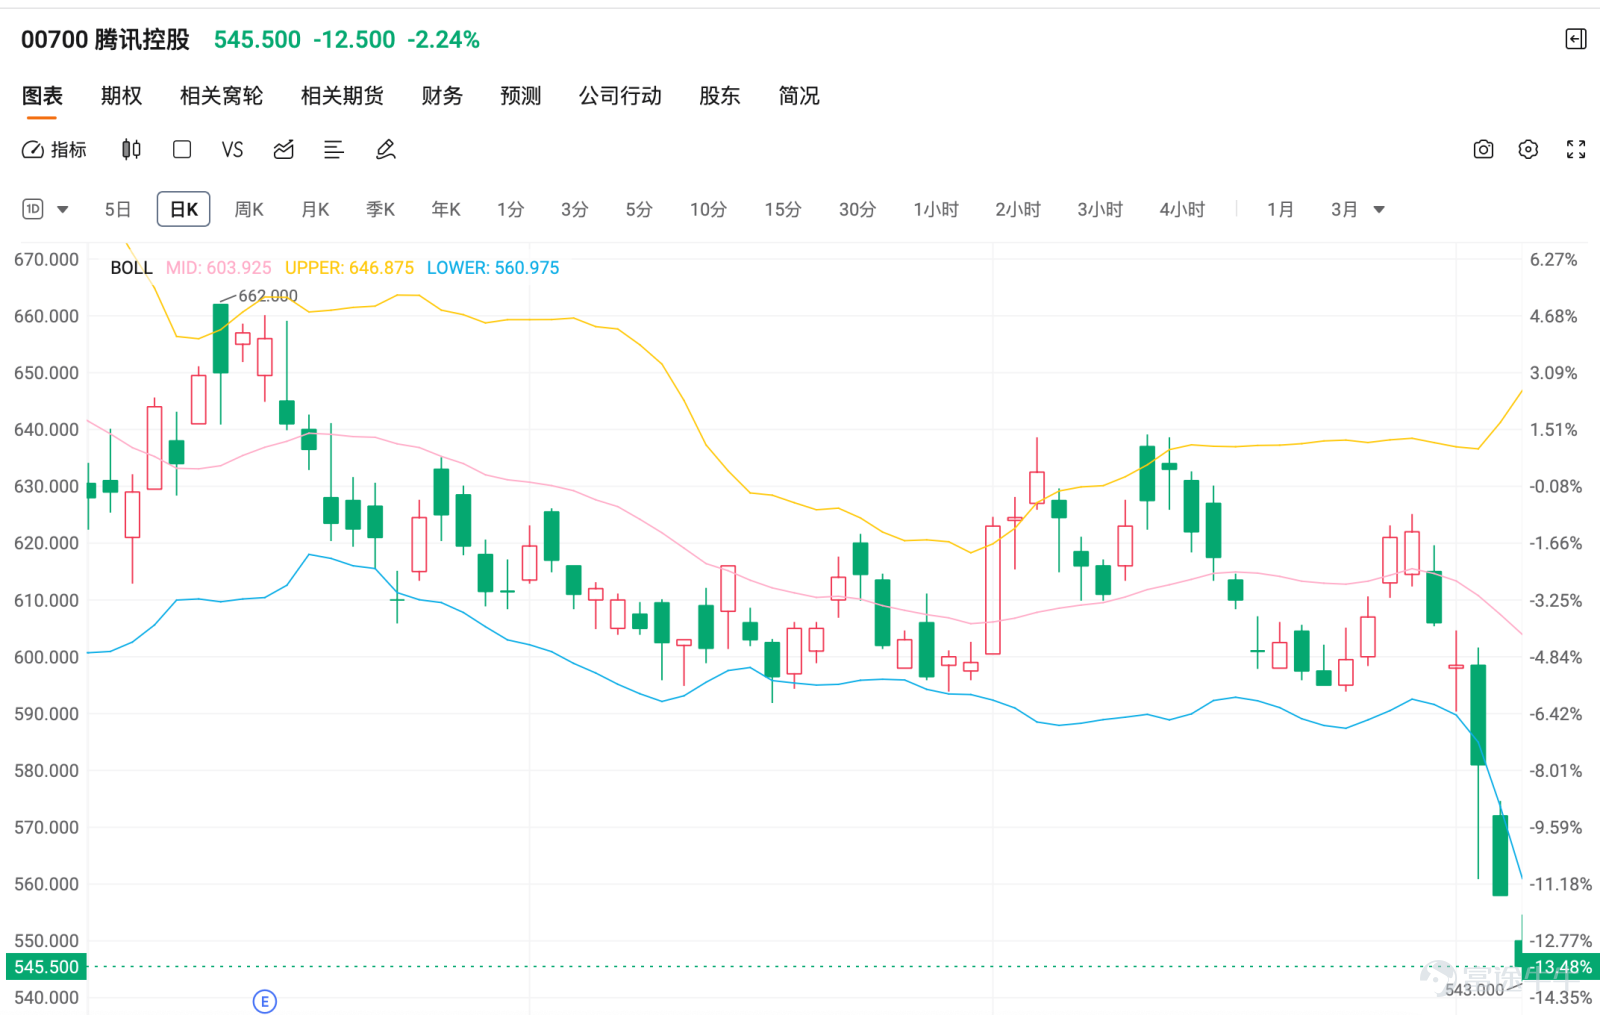Open the 1D period dropdown
The image size is (1600, 1015).
point(45,209)
